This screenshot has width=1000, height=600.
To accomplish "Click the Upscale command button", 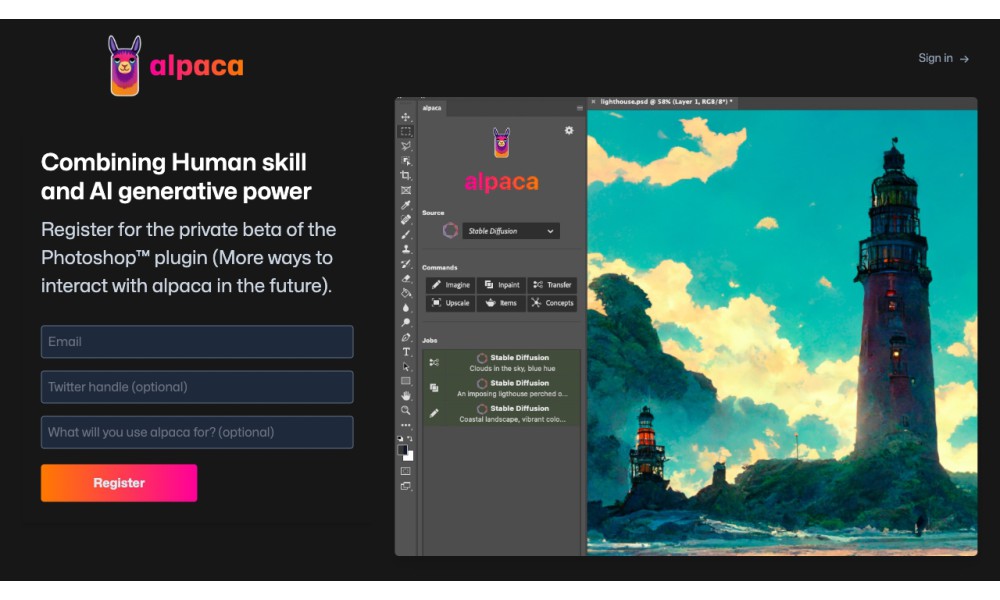I will pyautogui.click(x=451, y=303).
